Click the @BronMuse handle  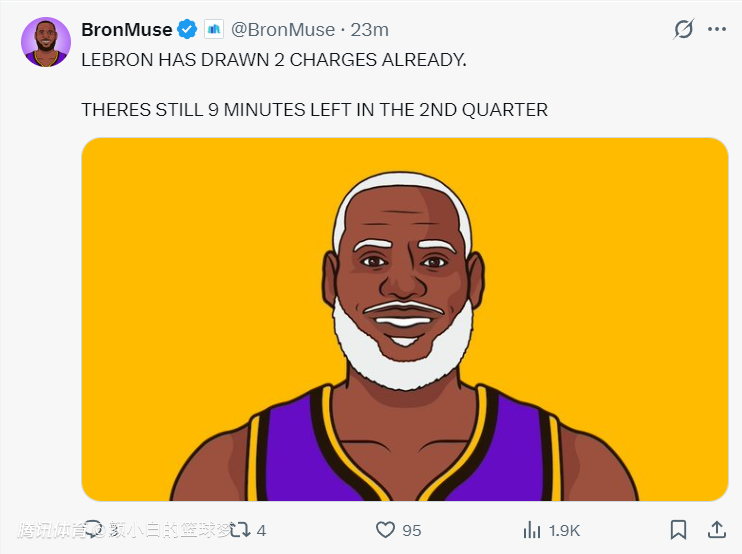tap(283, 29)
